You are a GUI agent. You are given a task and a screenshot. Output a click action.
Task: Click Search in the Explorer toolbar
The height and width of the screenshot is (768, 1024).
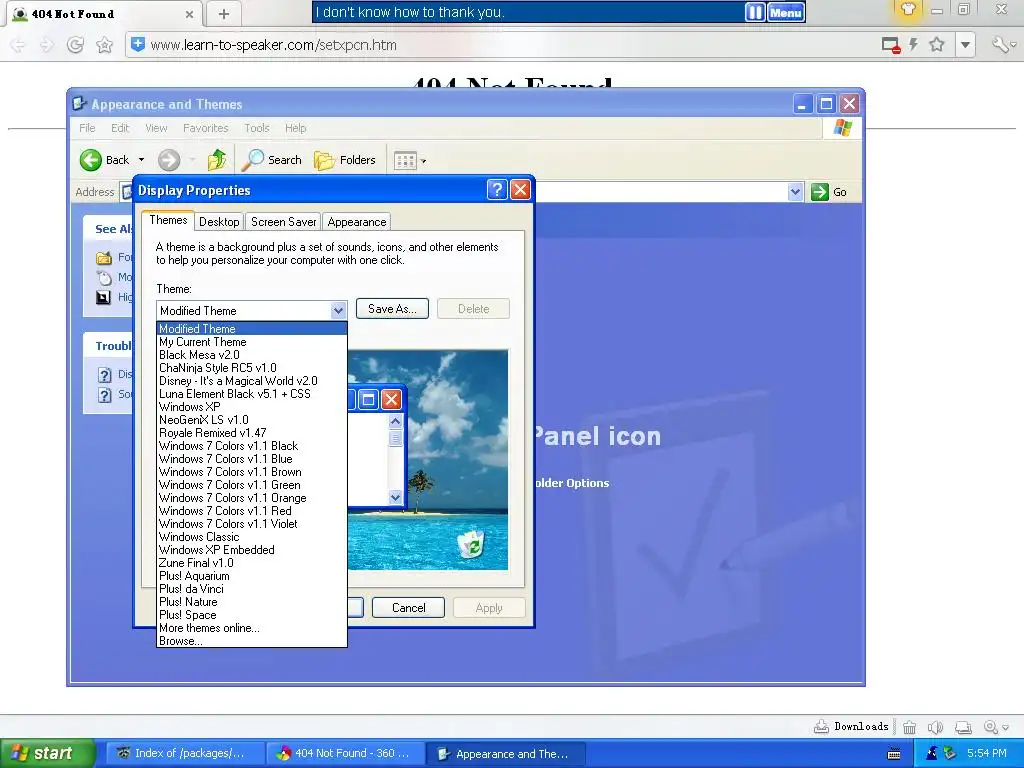pyautogui.click(x=272, y=159)
